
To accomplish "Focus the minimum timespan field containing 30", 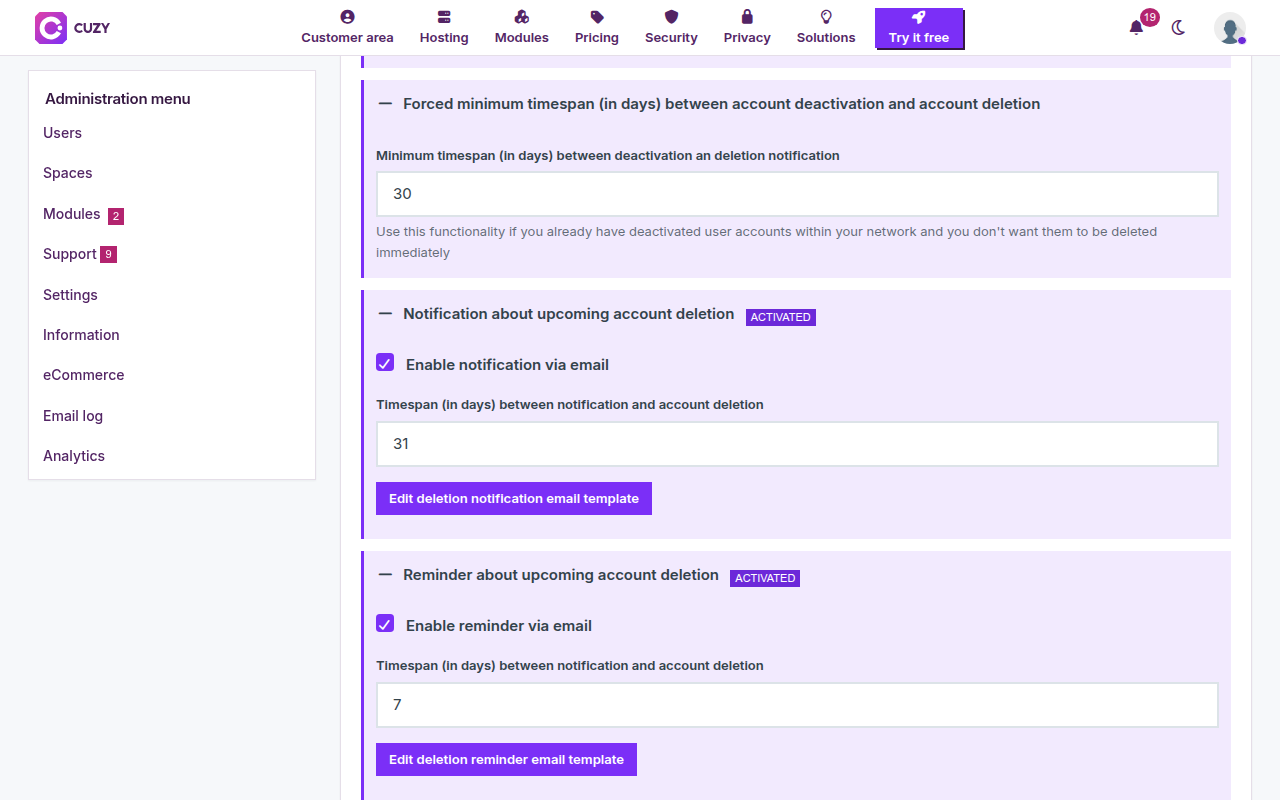I will tap(797, 194).
